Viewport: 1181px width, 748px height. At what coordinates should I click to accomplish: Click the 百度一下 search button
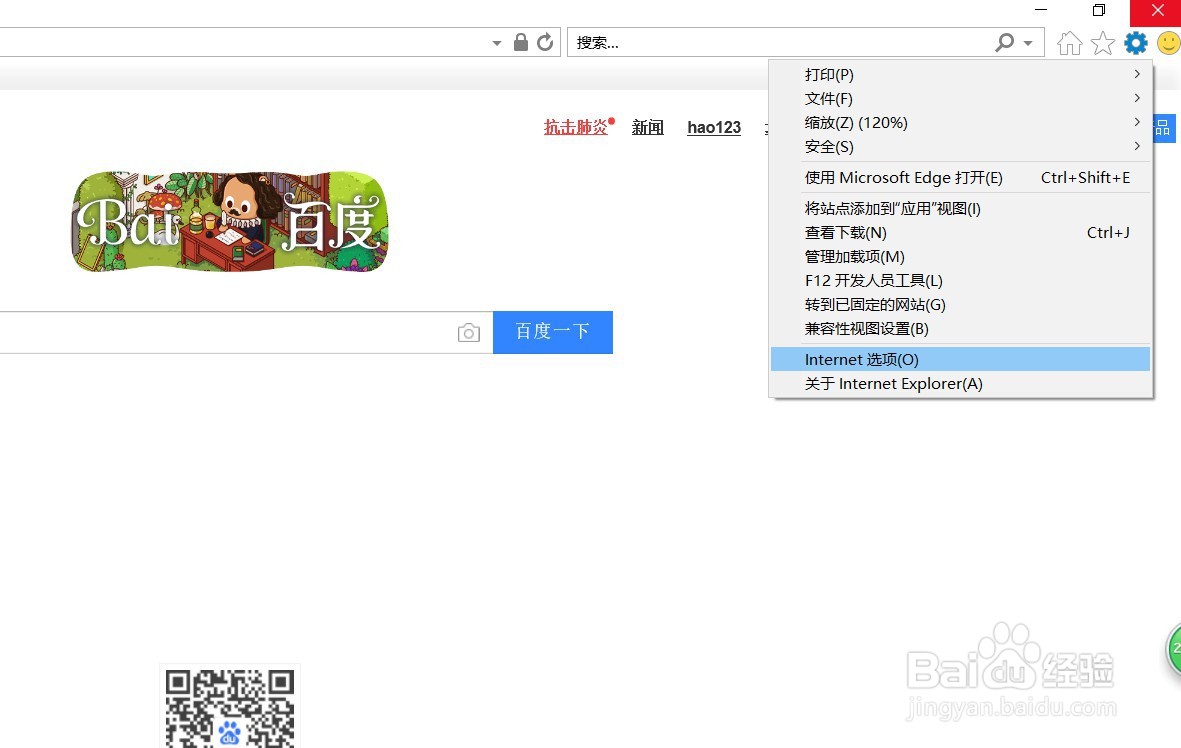pyautogui.click(x=553, y=332)
